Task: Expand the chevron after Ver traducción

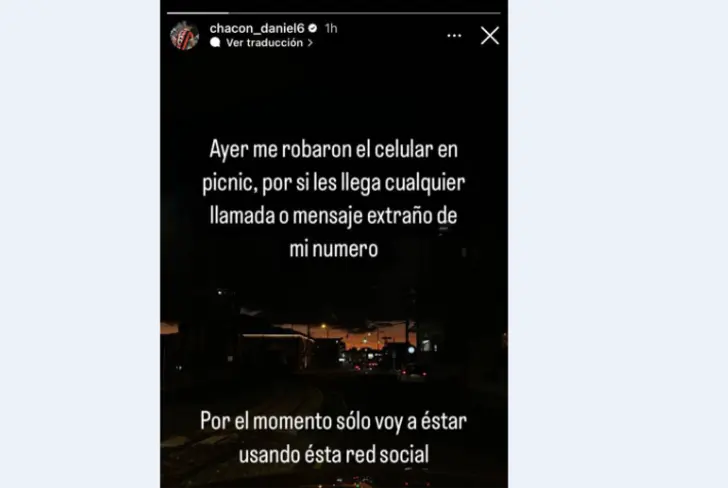Action: tap(310, 43)
